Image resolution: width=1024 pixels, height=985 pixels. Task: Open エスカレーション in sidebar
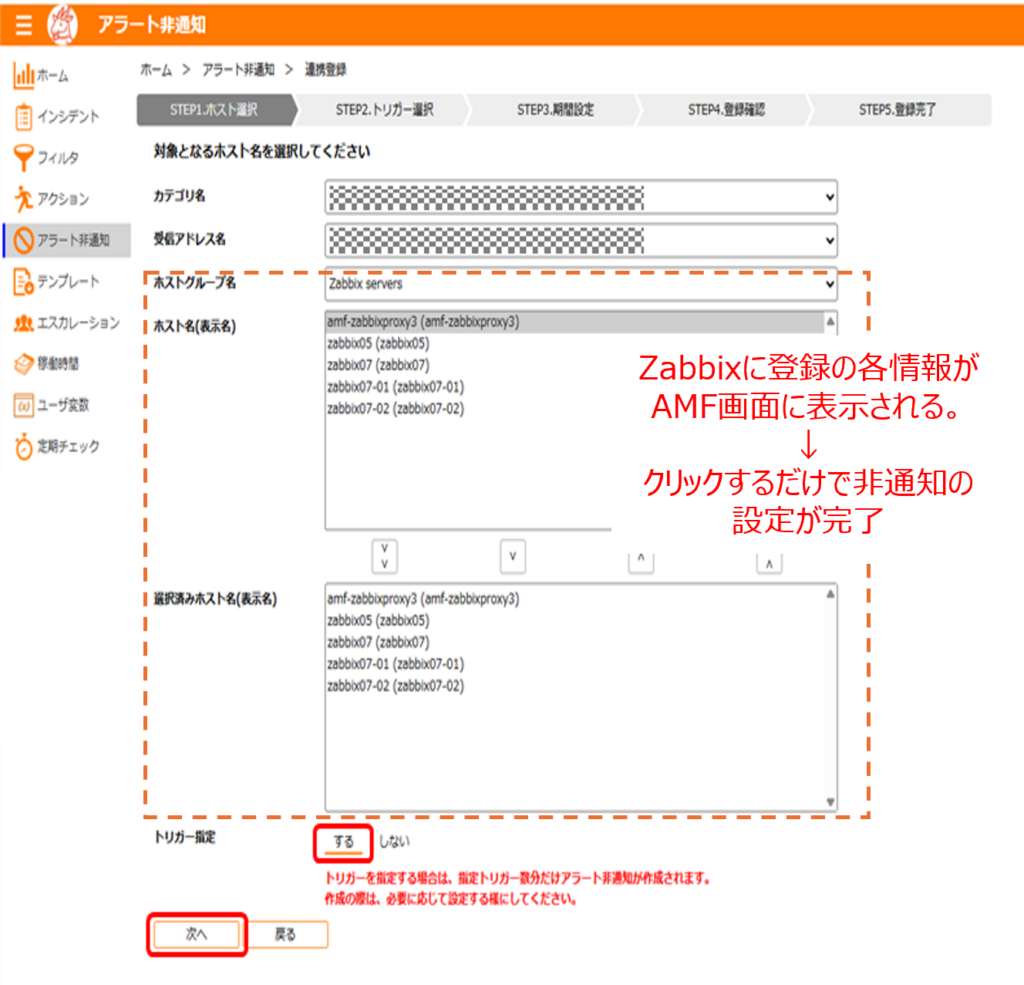(x=78, y=323)
